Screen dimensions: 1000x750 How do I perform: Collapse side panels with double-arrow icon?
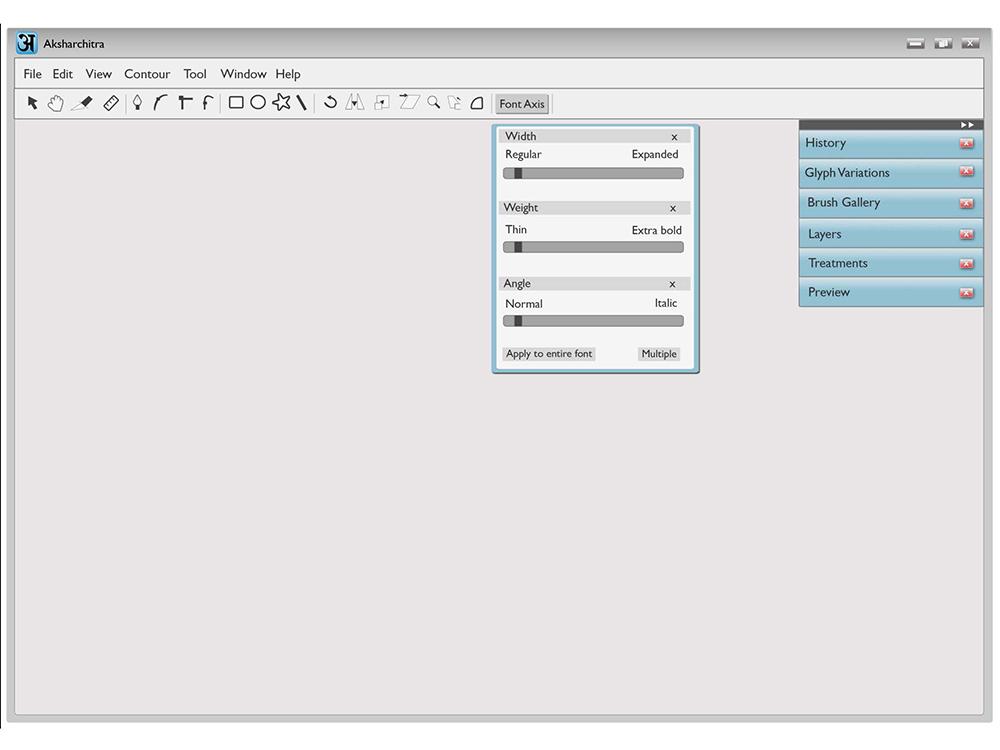[x=967, y=125]
